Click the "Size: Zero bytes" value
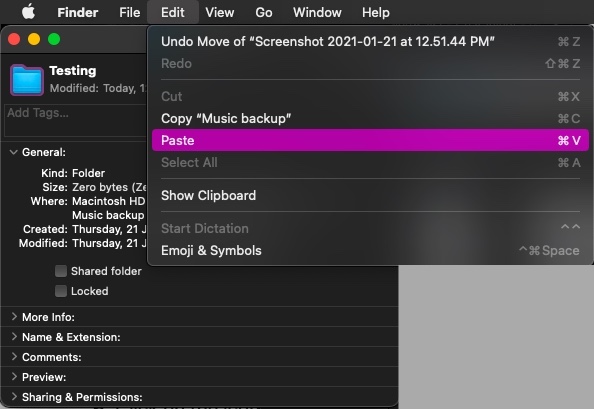This screenshot has width=594, height=409. pos(109,187)
